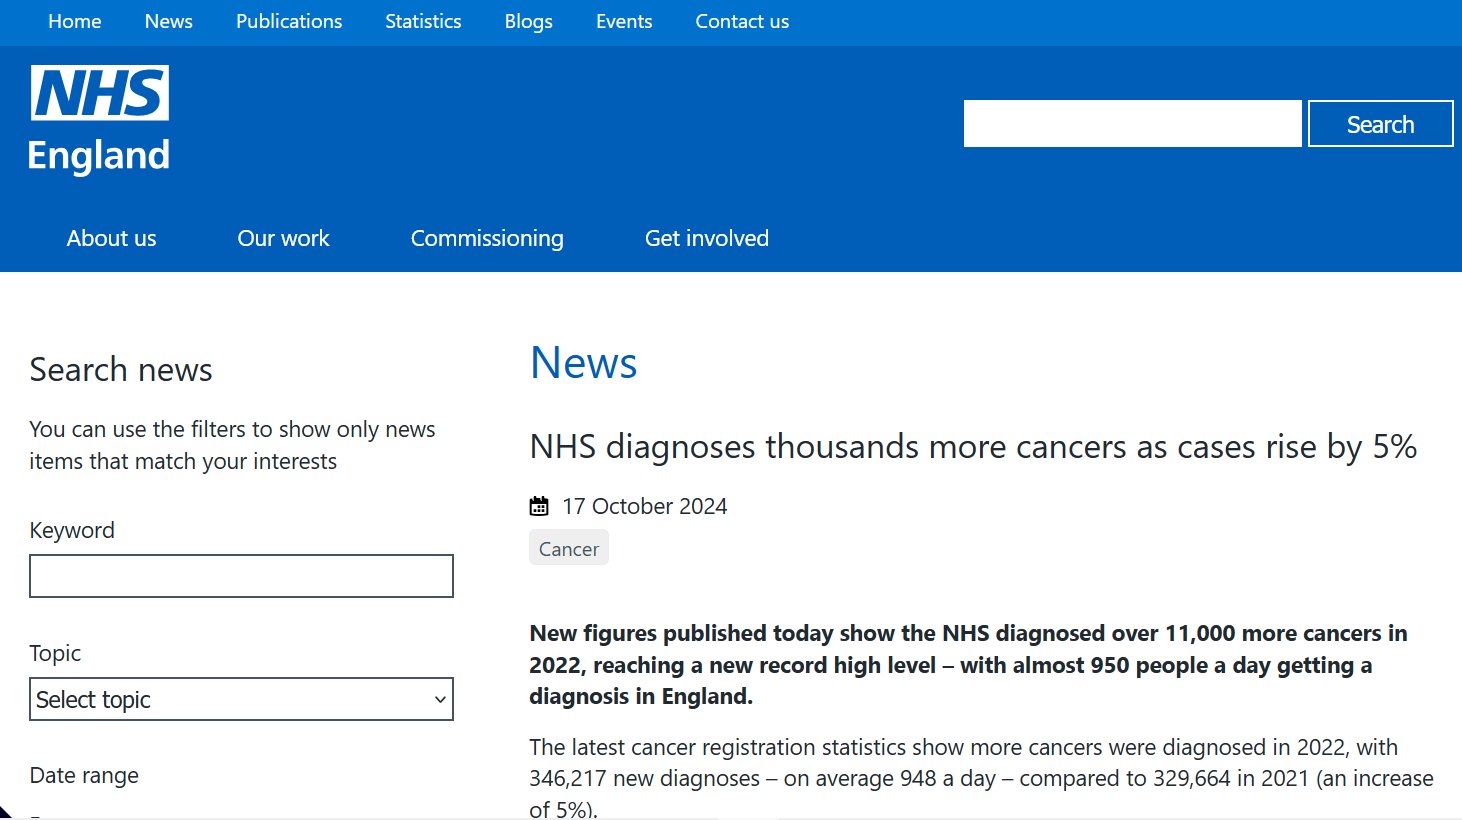Visit the Blogs section

coord(528,21)
